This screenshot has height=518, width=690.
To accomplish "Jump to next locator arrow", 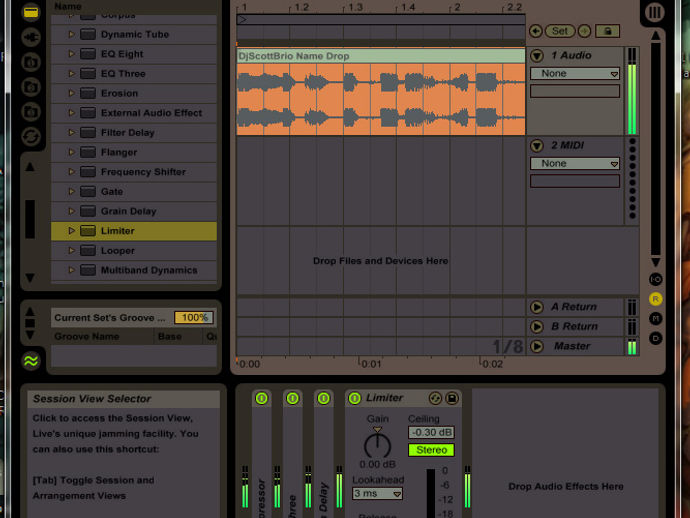I will coord(584,31).
